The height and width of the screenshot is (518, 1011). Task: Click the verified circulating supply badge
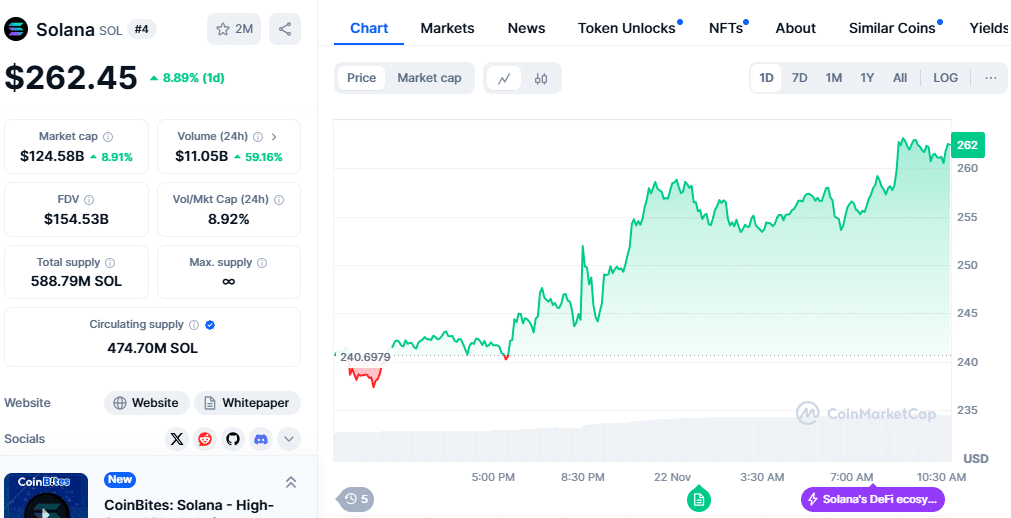click(x=210, y=324)
